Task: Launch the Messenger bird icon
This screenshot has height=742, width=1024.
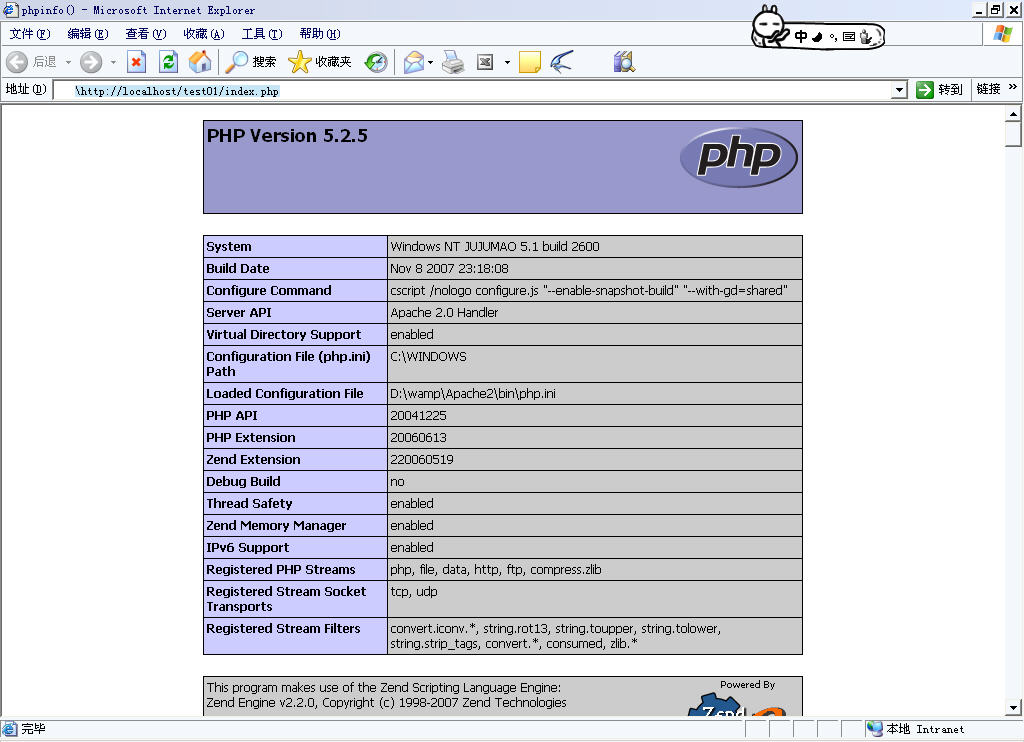Action: tap(562, 62)
